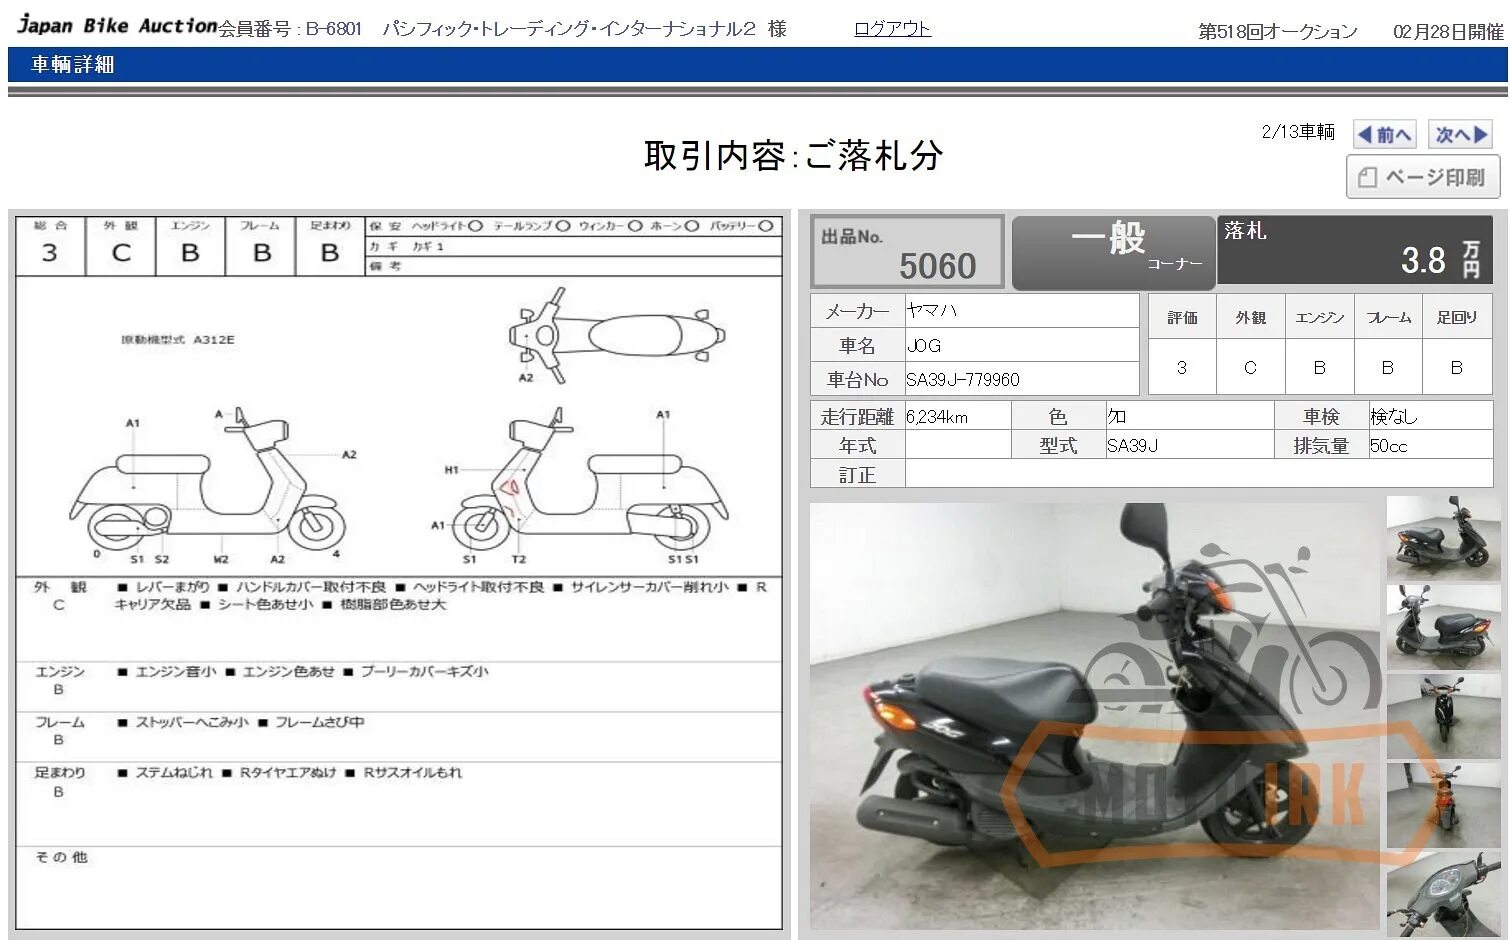Select first thumbnail showing scooter right side
Image resolution: width=1510 pixels, height=940 pixels.
point(1443,538)
